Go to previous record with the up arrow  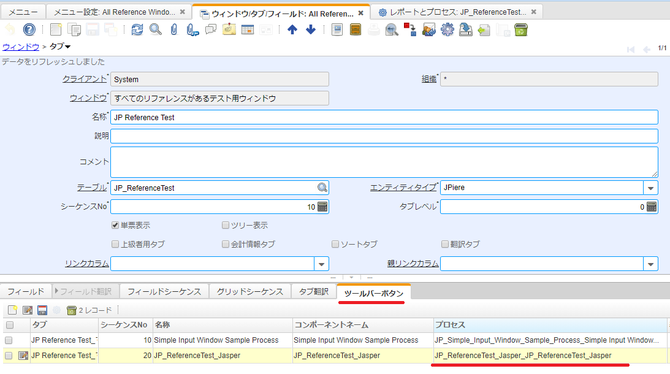292,29
